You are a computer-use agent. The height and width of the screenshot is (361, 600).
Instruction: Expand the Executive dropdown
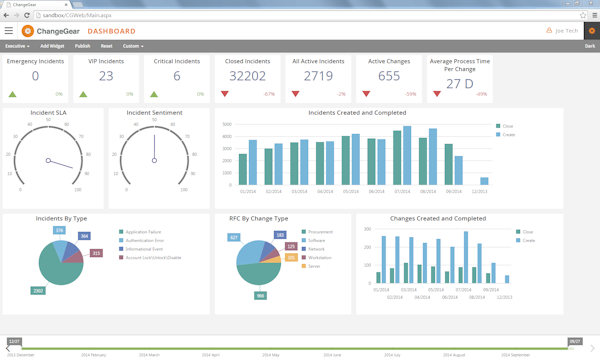click(x=17, y=46)
